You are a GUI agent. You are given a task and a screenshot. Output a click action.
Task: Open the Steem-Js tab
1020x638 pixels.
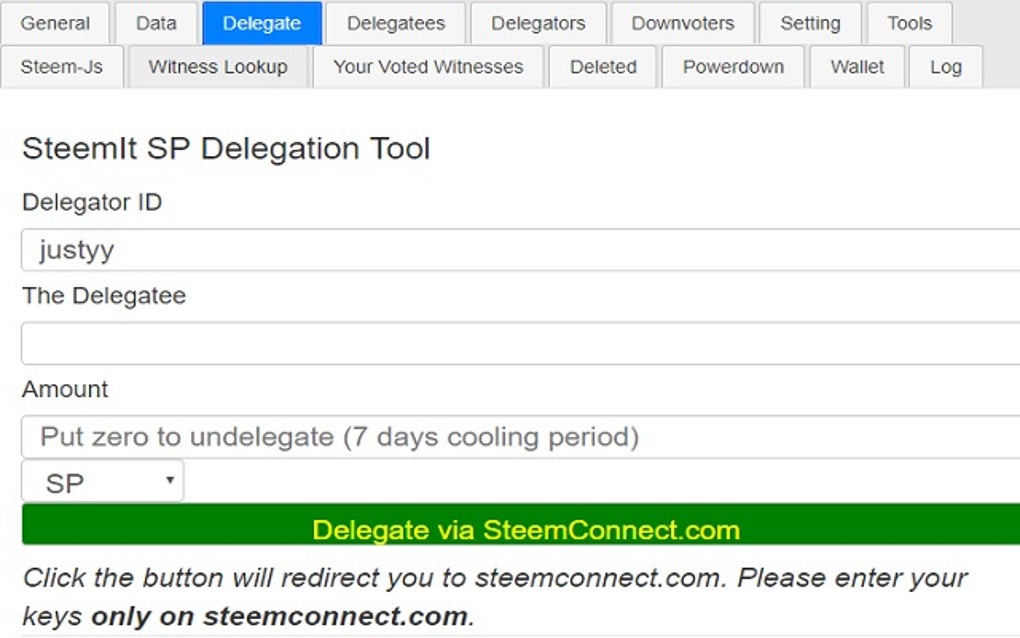tap(63, 66)
